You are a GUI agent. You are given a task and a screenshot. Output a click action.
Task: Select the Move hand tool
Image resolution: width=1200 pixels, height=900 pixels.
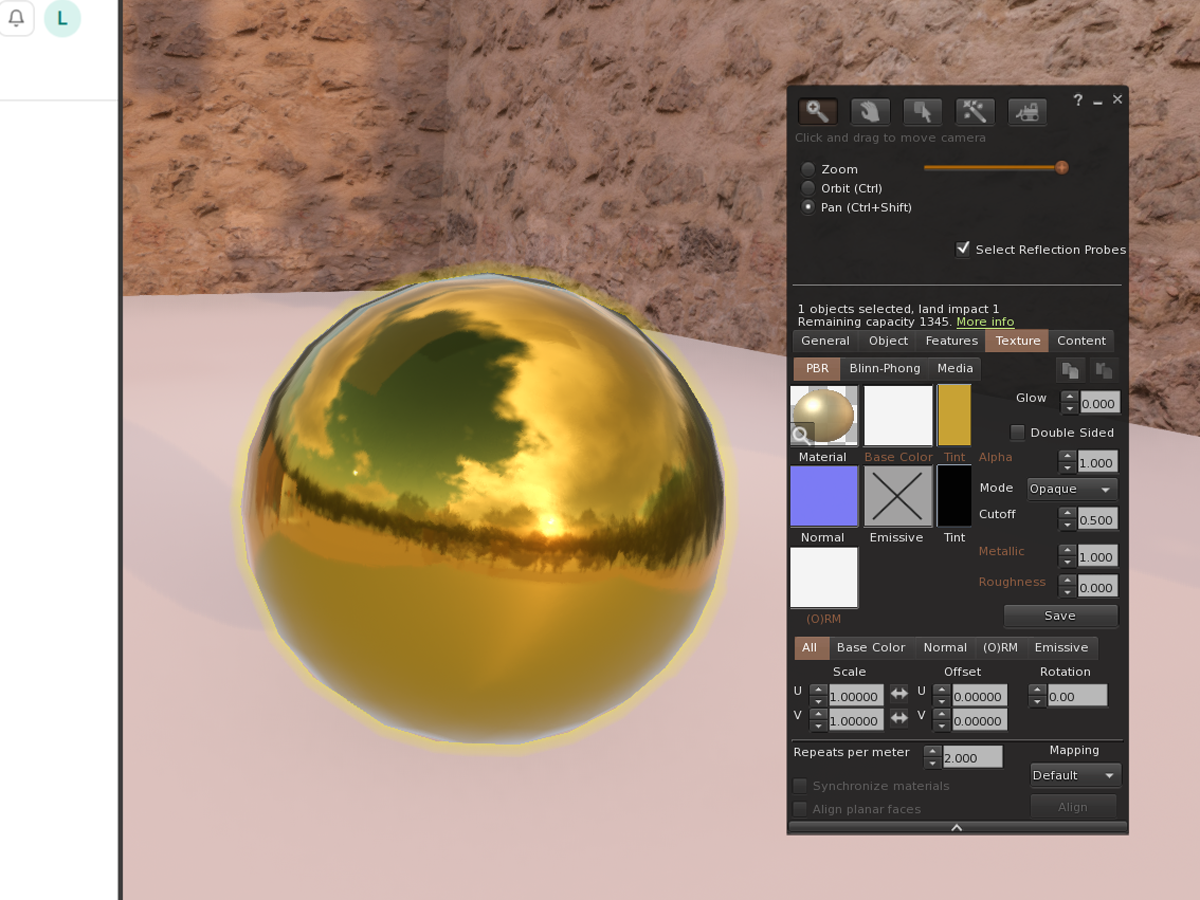tap(870, 111)
